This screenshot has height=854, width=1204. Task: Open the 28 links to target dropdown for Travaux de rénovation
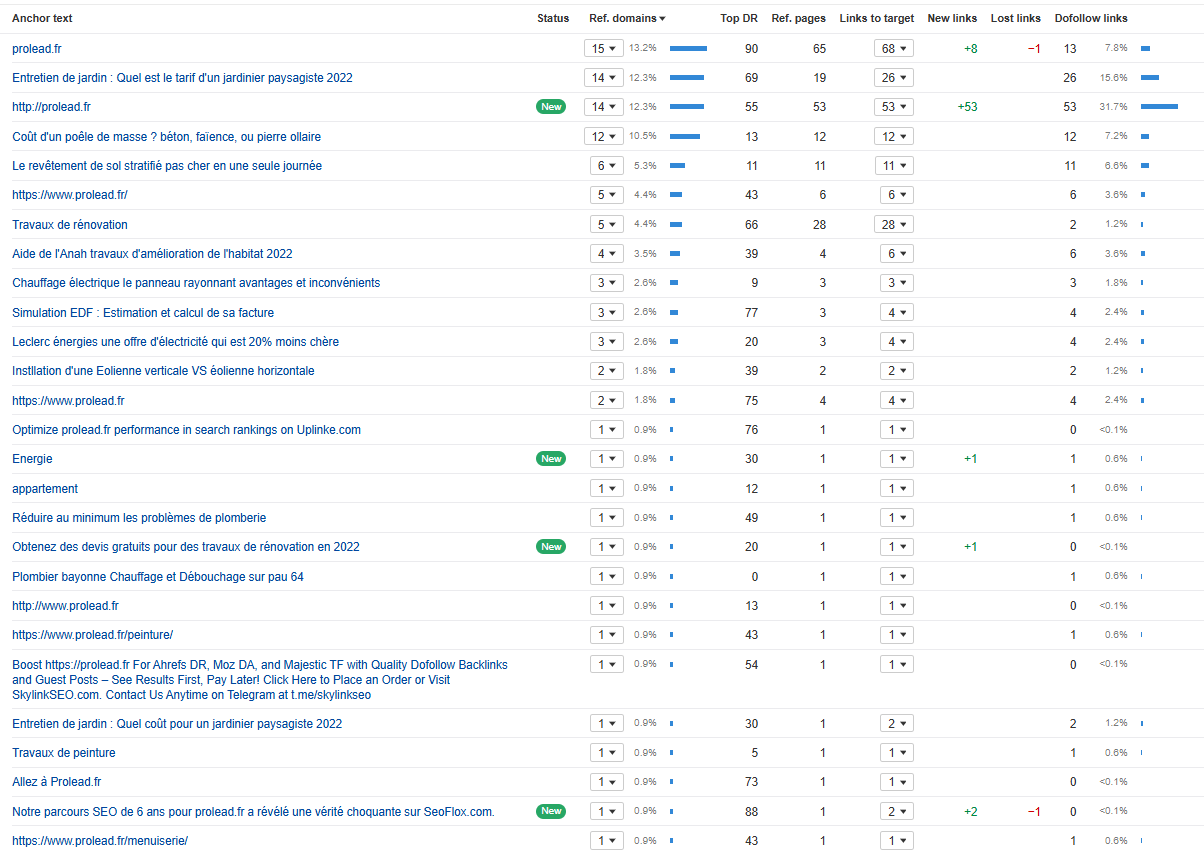pos(896,225)
